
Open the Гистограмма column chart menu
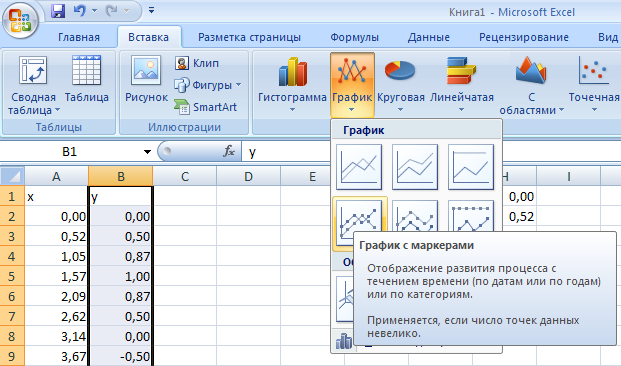pyautogui.click(x=292, y=85)
